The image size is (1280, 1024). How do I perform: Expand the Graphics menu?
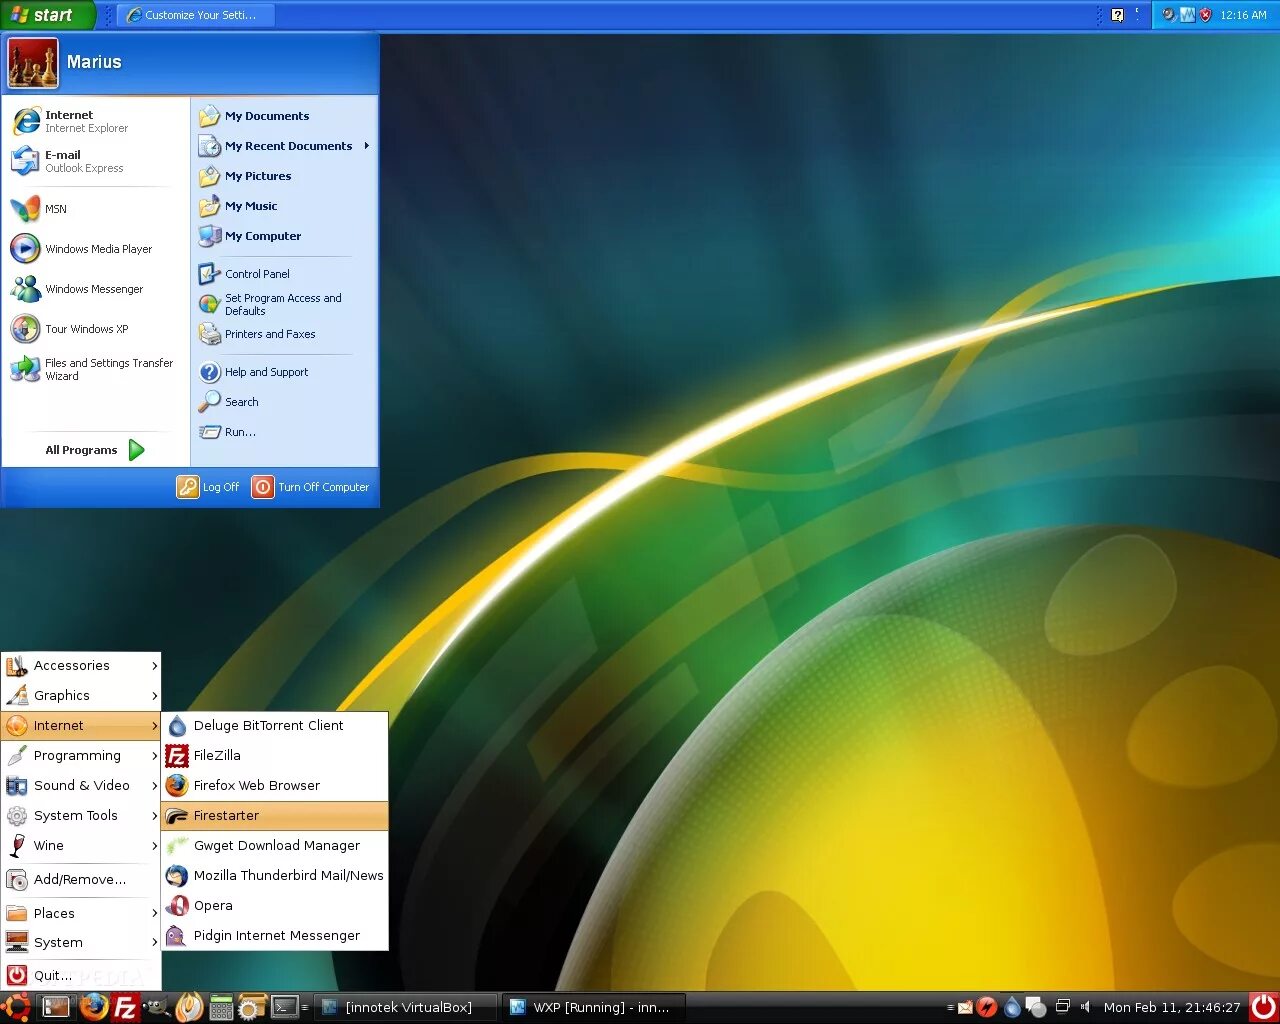[82, 696]
